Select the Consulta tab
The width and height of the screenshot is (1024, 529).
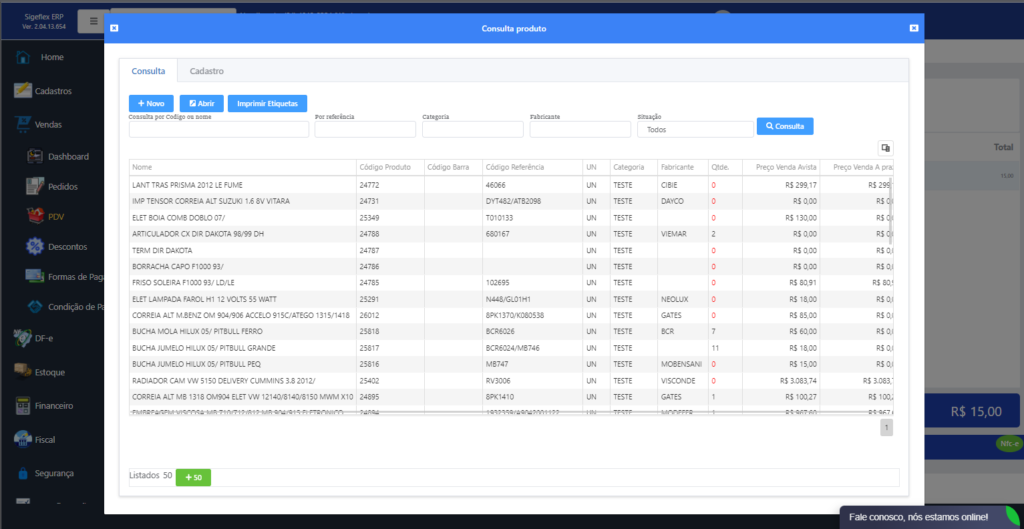tap(148, 71)
